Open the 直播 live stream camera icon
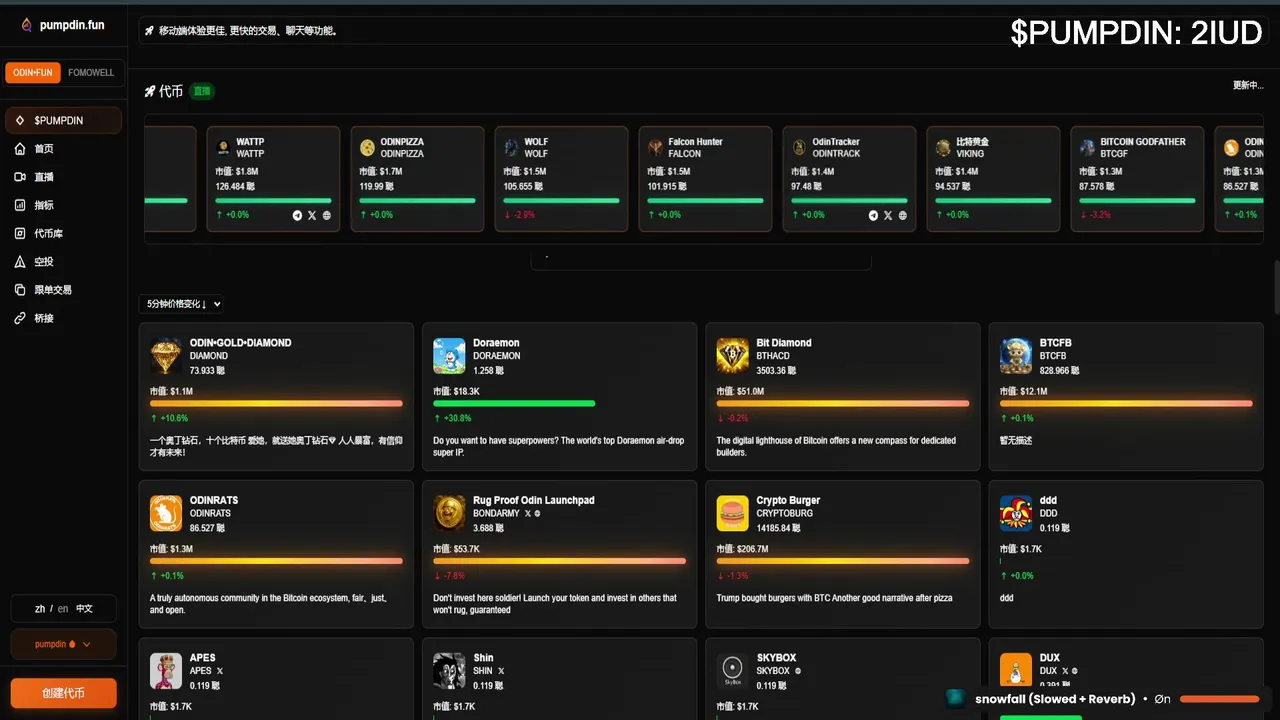Viewport: 1280px width, 720px height. (20, 177)
